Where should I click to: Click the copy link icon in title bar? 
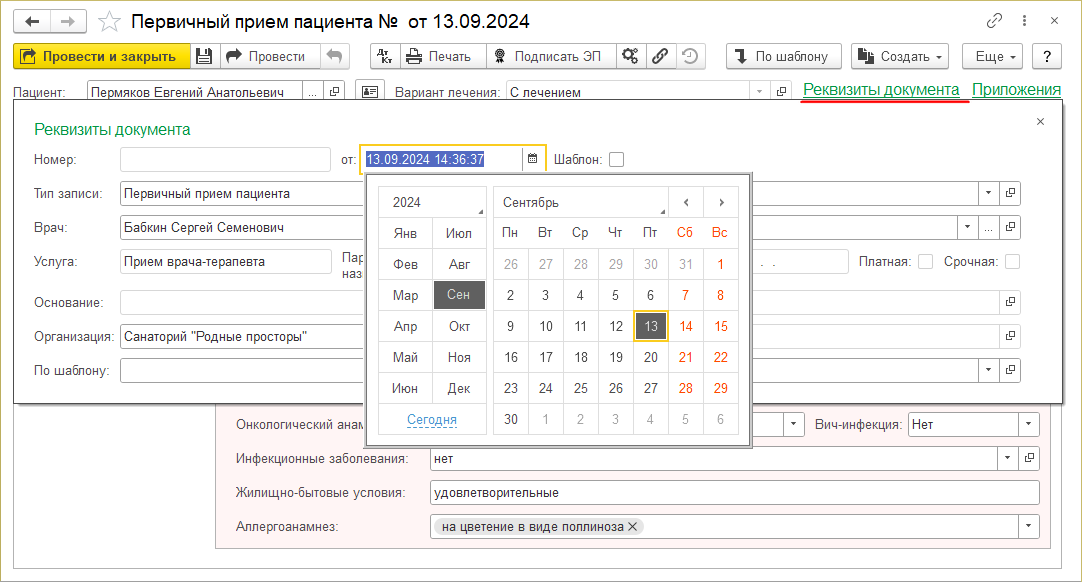(x=994, y=21)
